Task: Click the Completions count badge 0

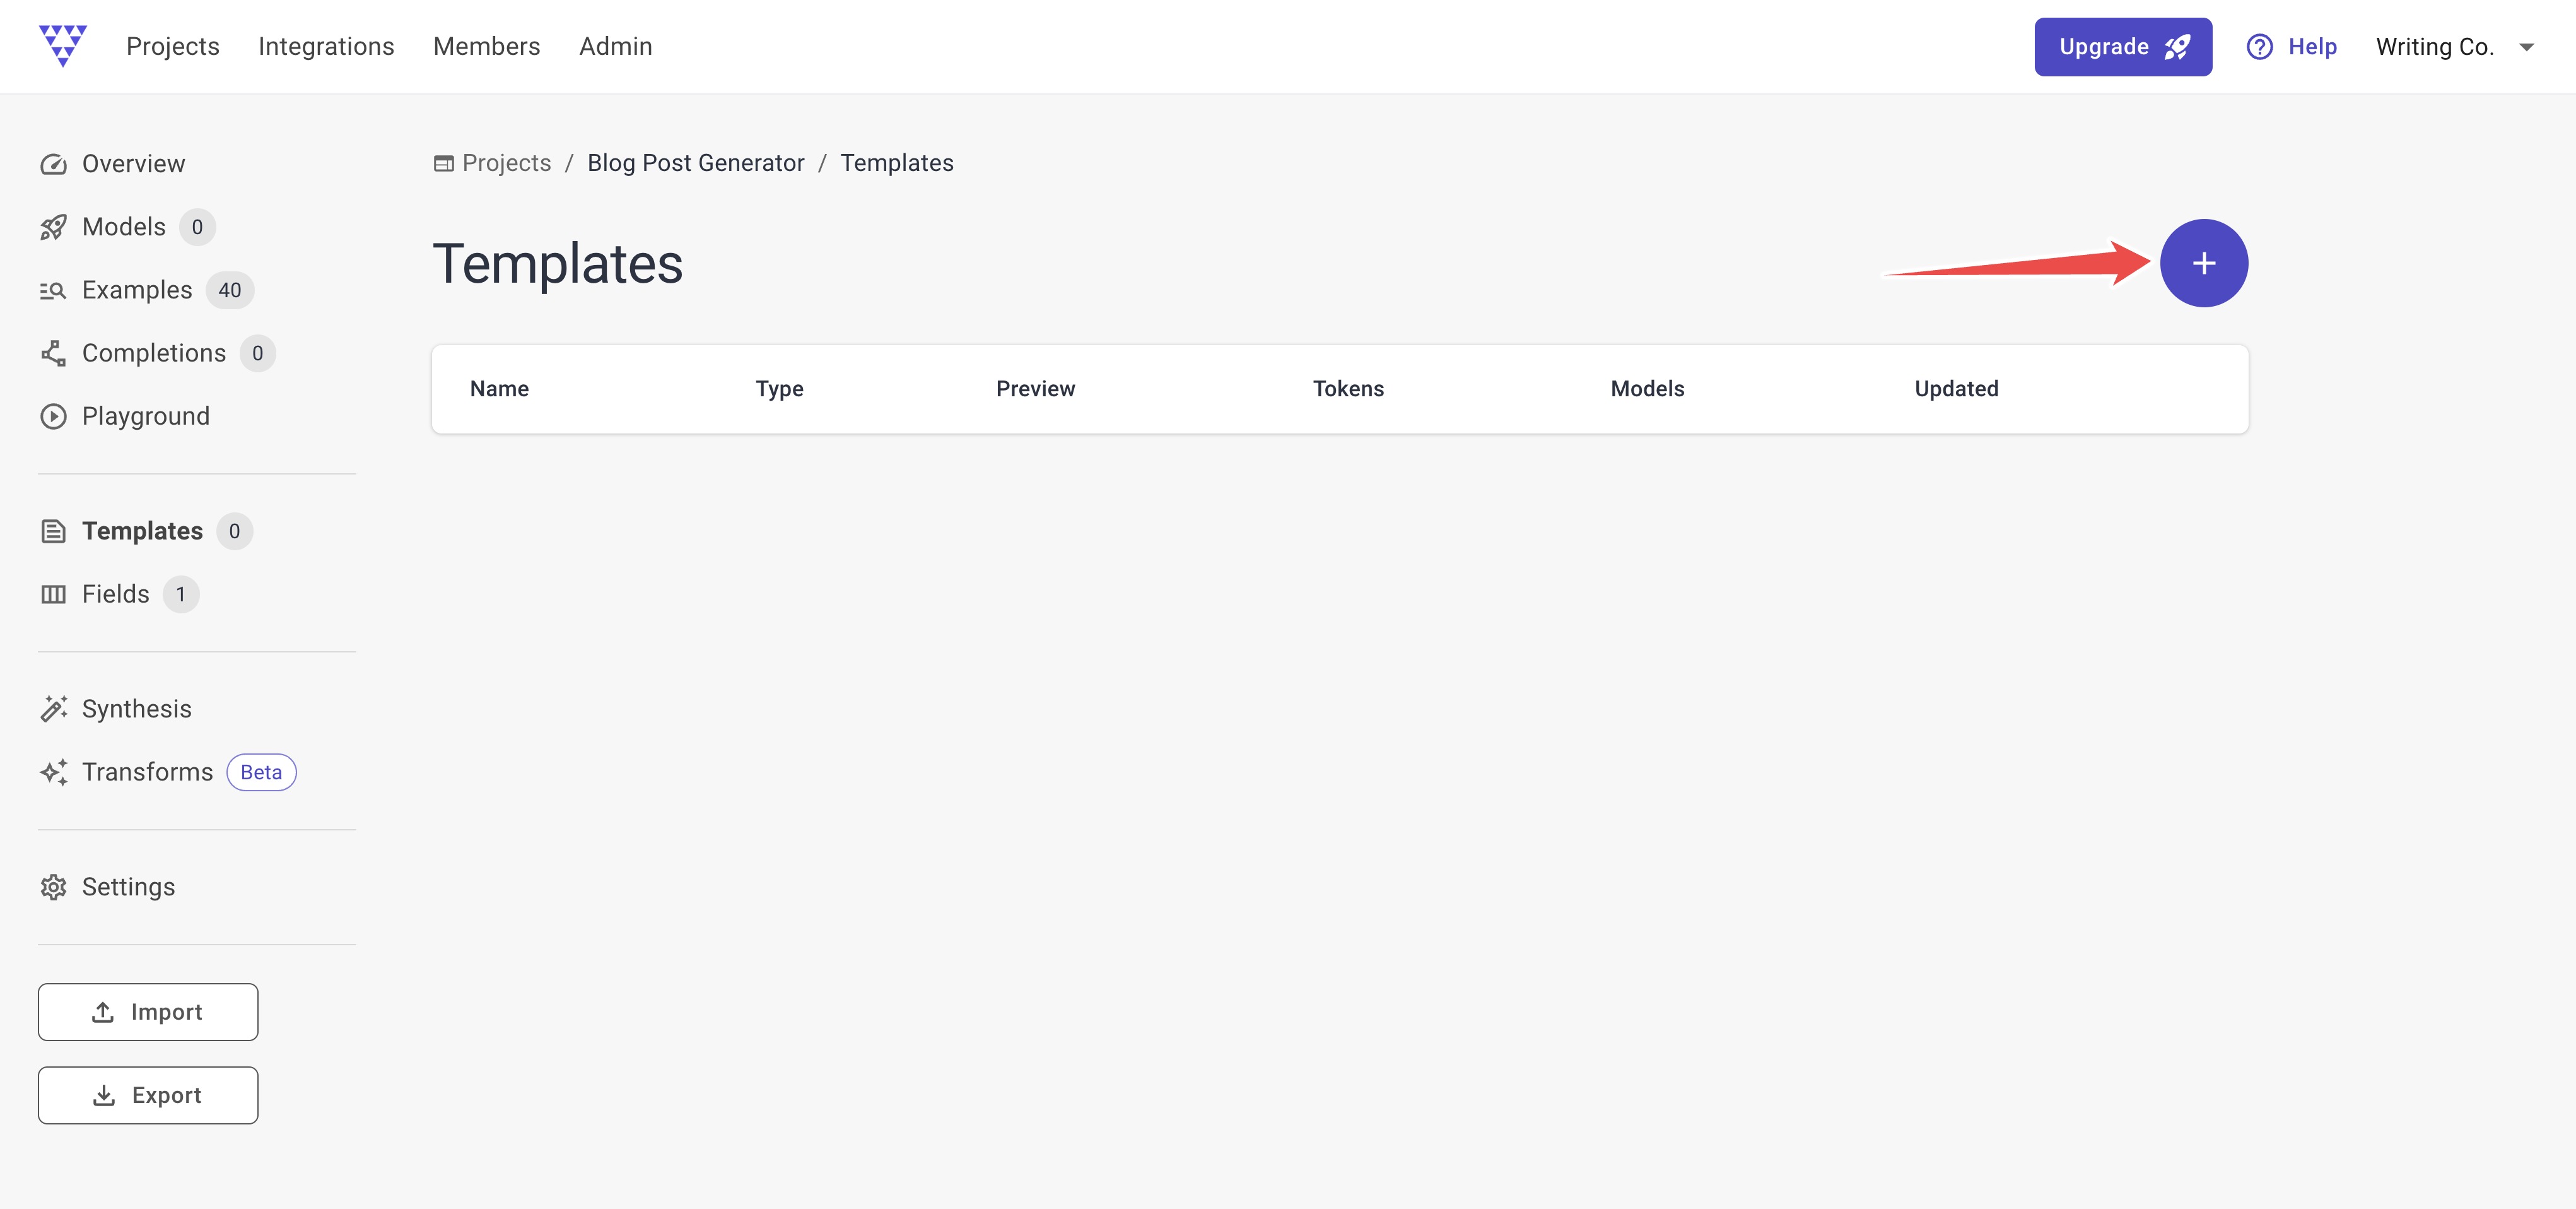Action: coord(258,353)
